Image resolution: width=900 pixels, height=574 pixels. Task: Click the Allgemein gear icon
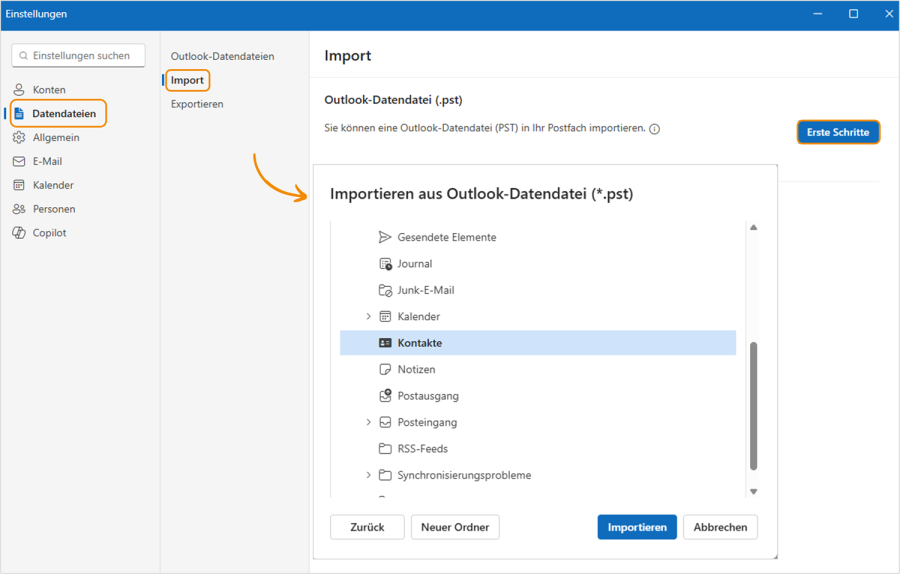coord(19,137)
